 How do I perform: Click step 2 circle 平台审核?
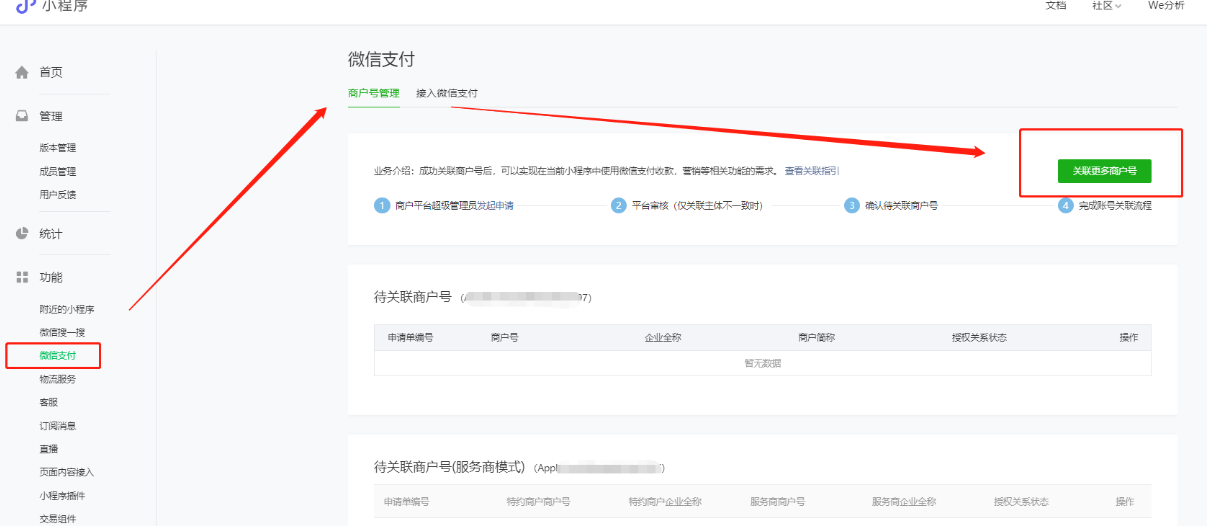point(619,205)
